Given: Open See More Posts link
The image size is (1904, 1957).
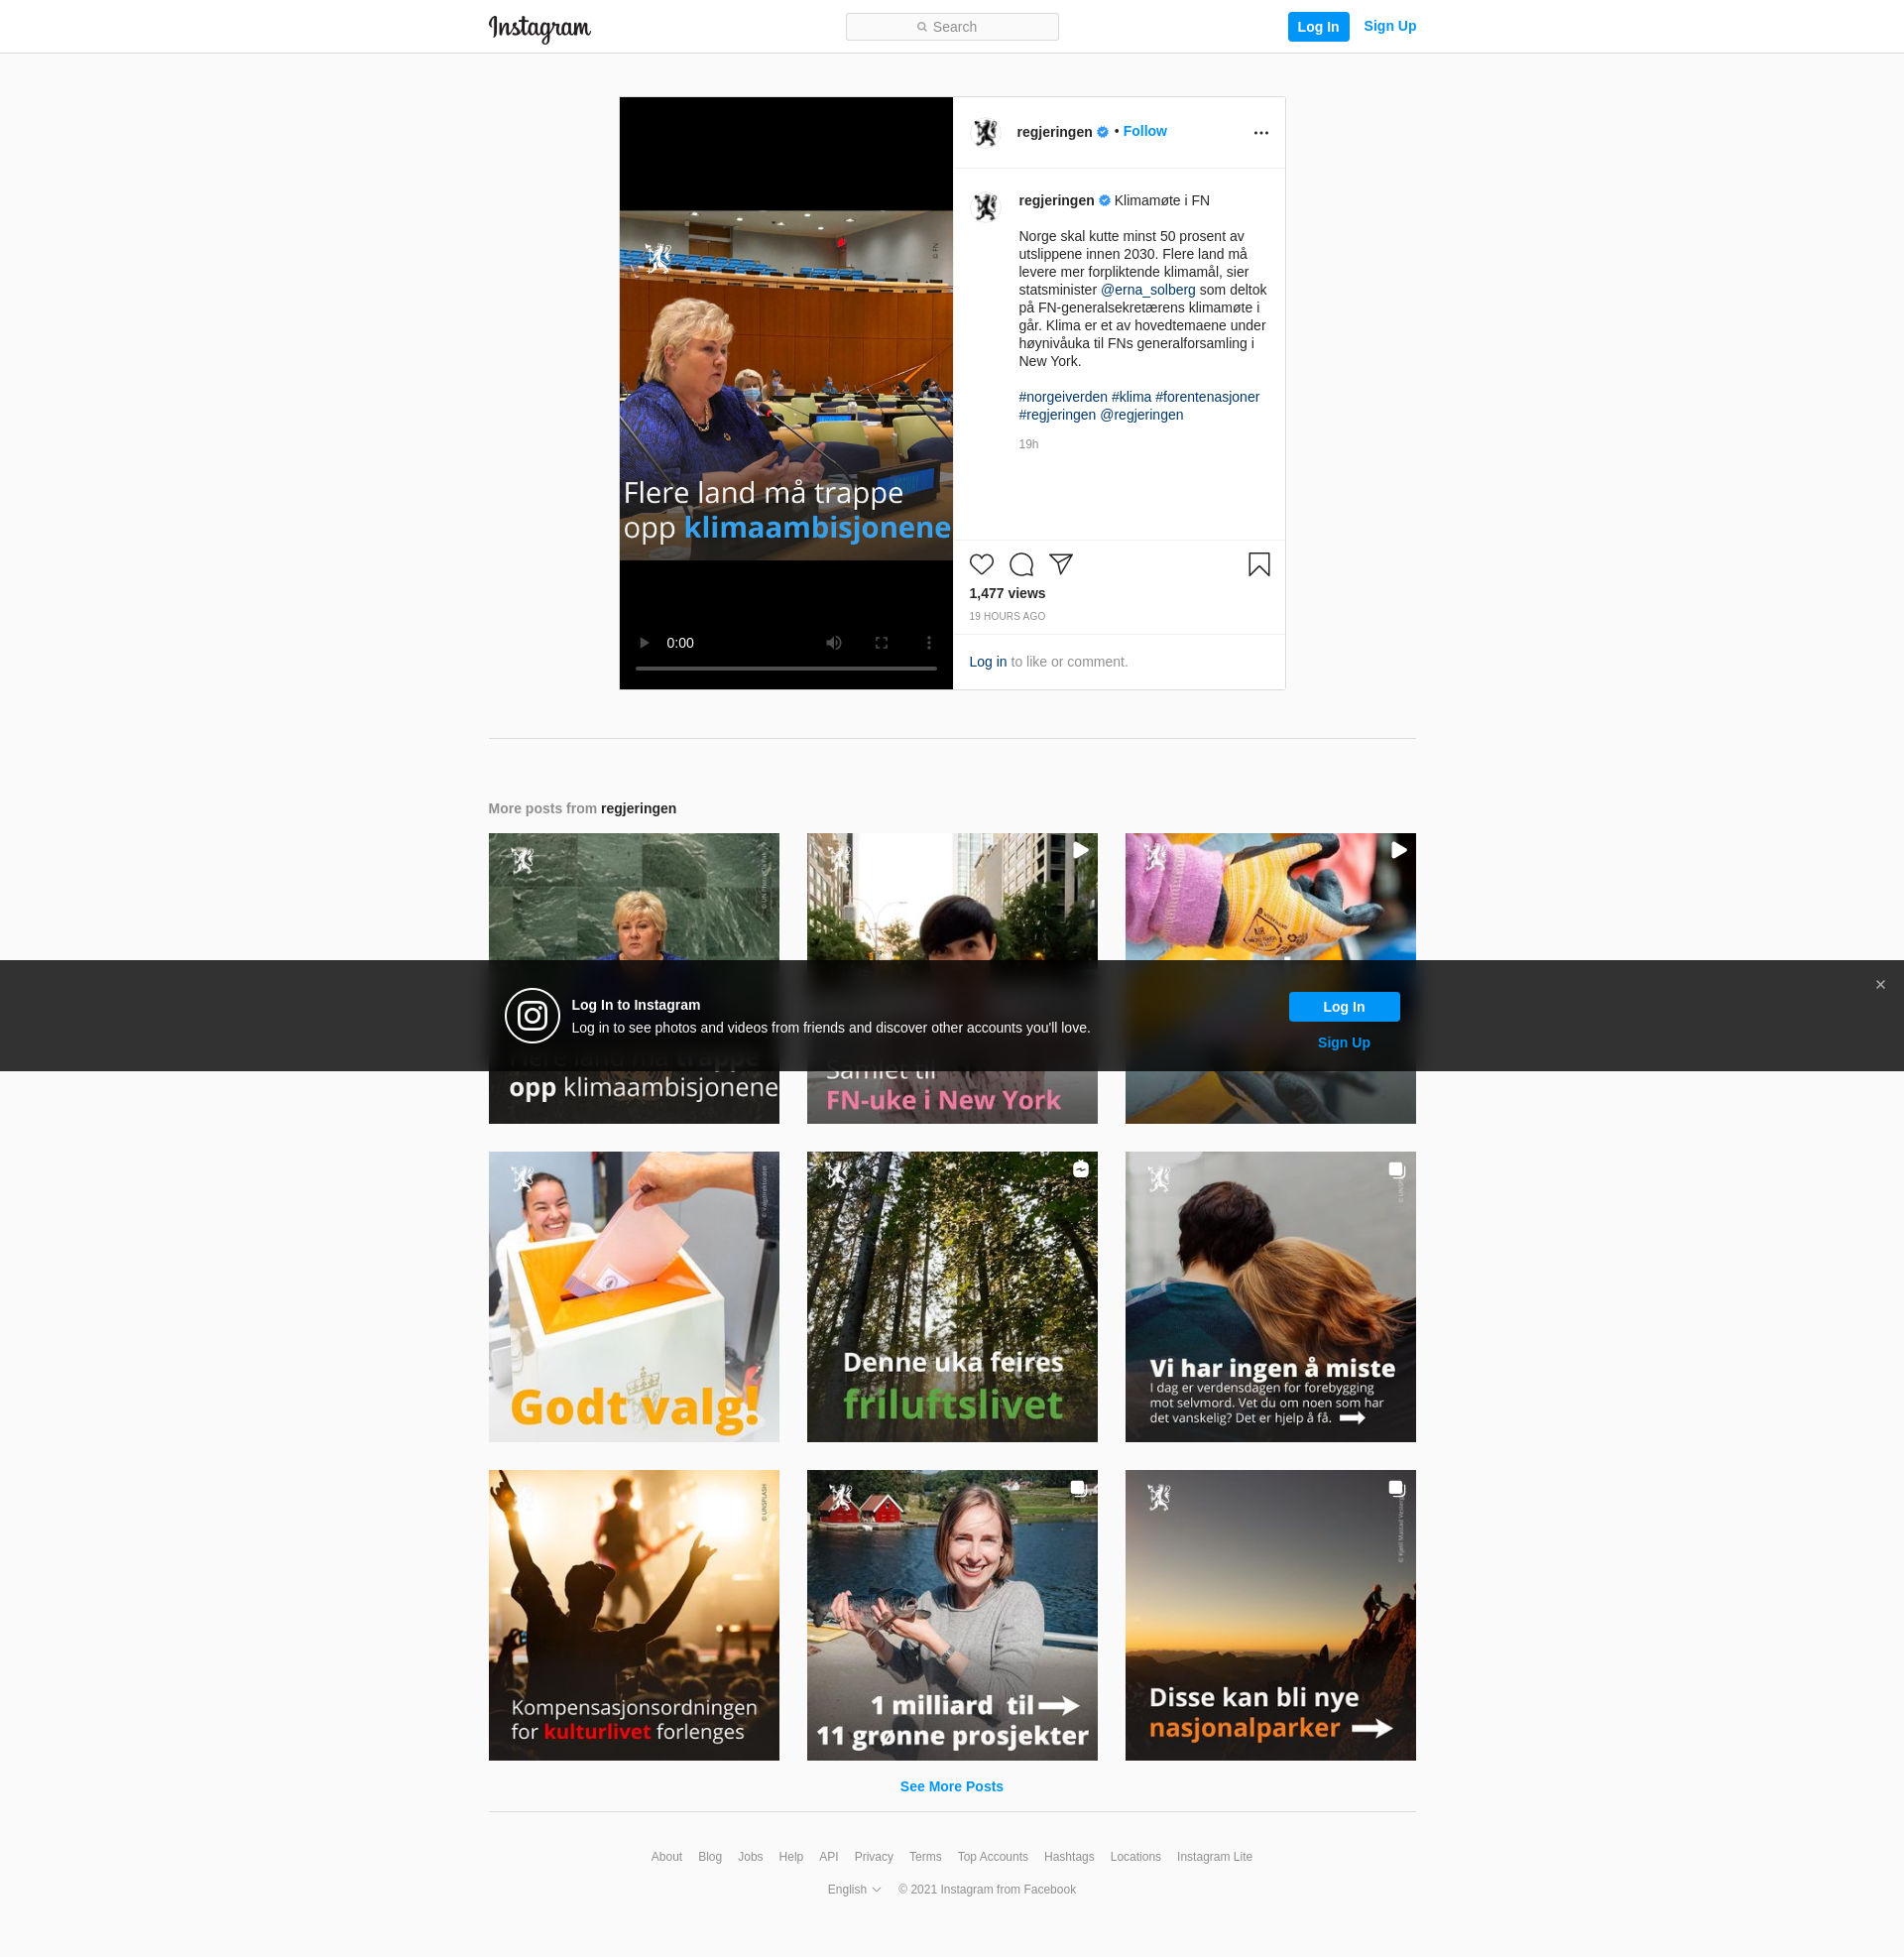Looking at the screenshot, I should coord(951,1786).
